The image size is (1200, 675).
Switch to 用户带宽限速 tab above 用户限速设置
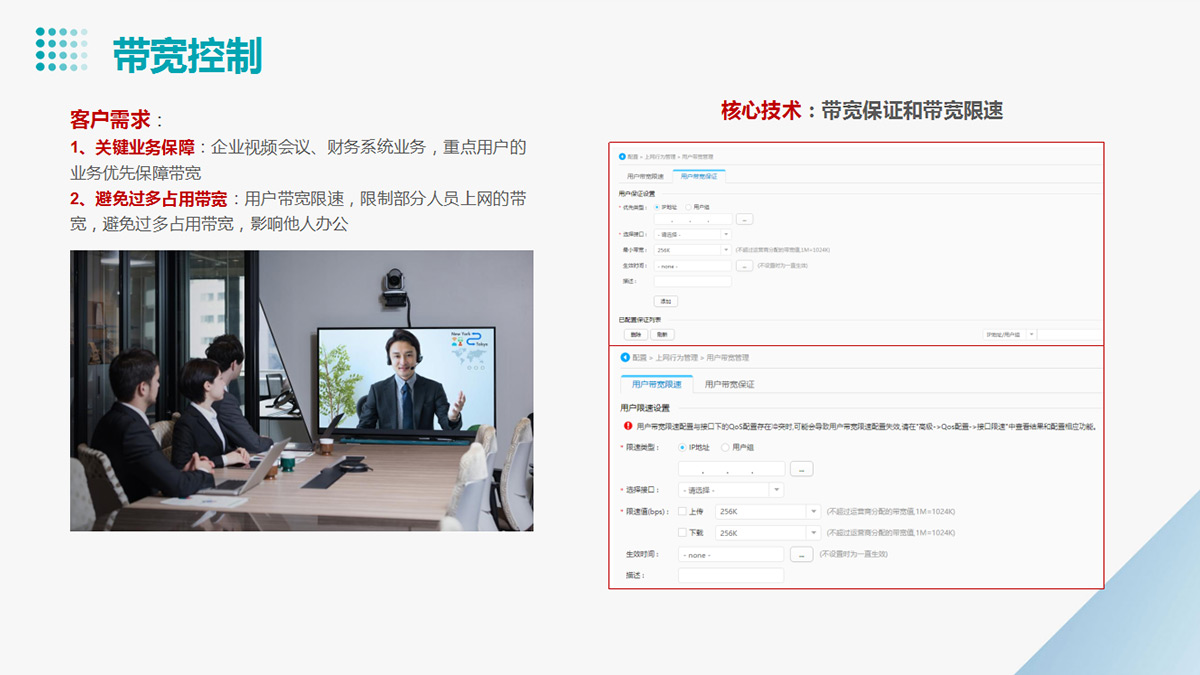coord(656,384)
